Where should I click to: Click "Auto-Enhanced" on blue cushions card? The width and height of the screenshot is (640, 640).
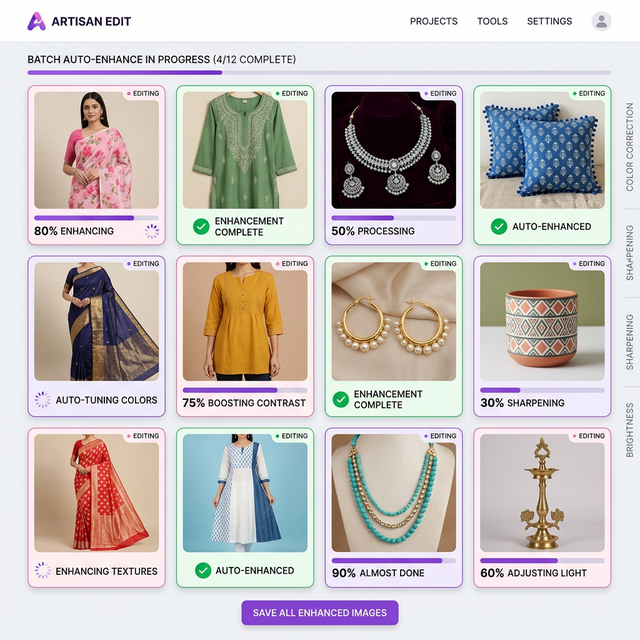(552, 227)
